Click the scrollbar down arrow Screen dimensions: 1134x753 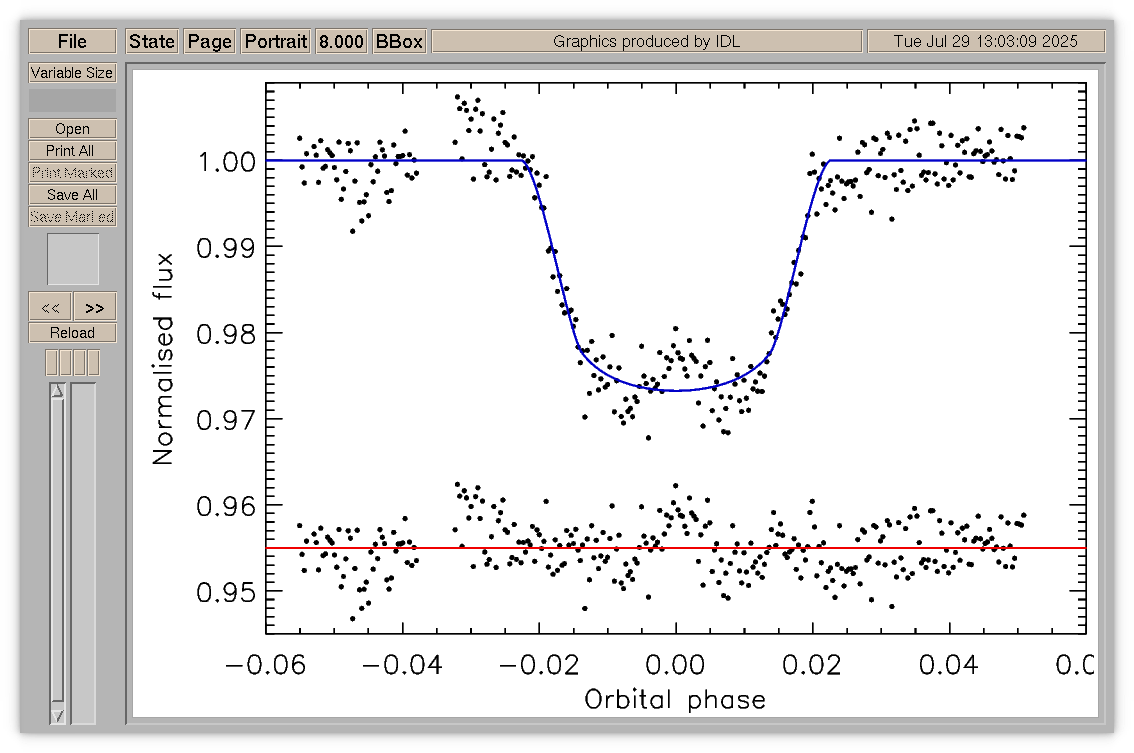pyautogui.click(x=57, y=716)
